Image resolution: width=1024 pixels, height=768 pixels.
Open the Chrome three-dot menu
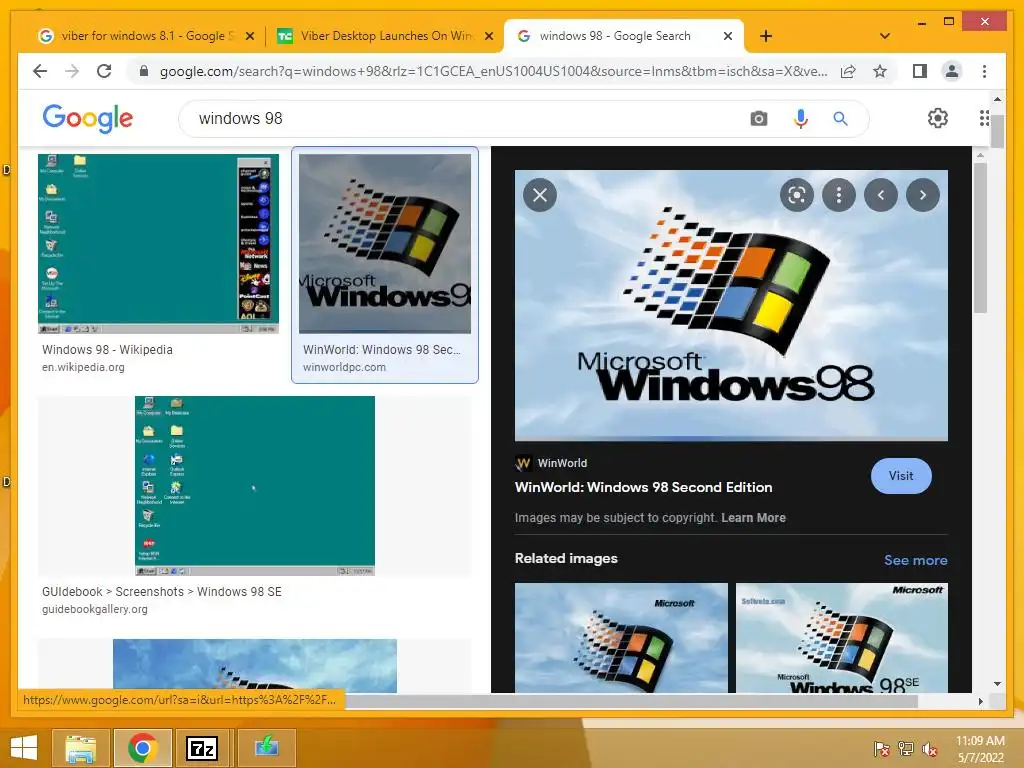[984, 71]
